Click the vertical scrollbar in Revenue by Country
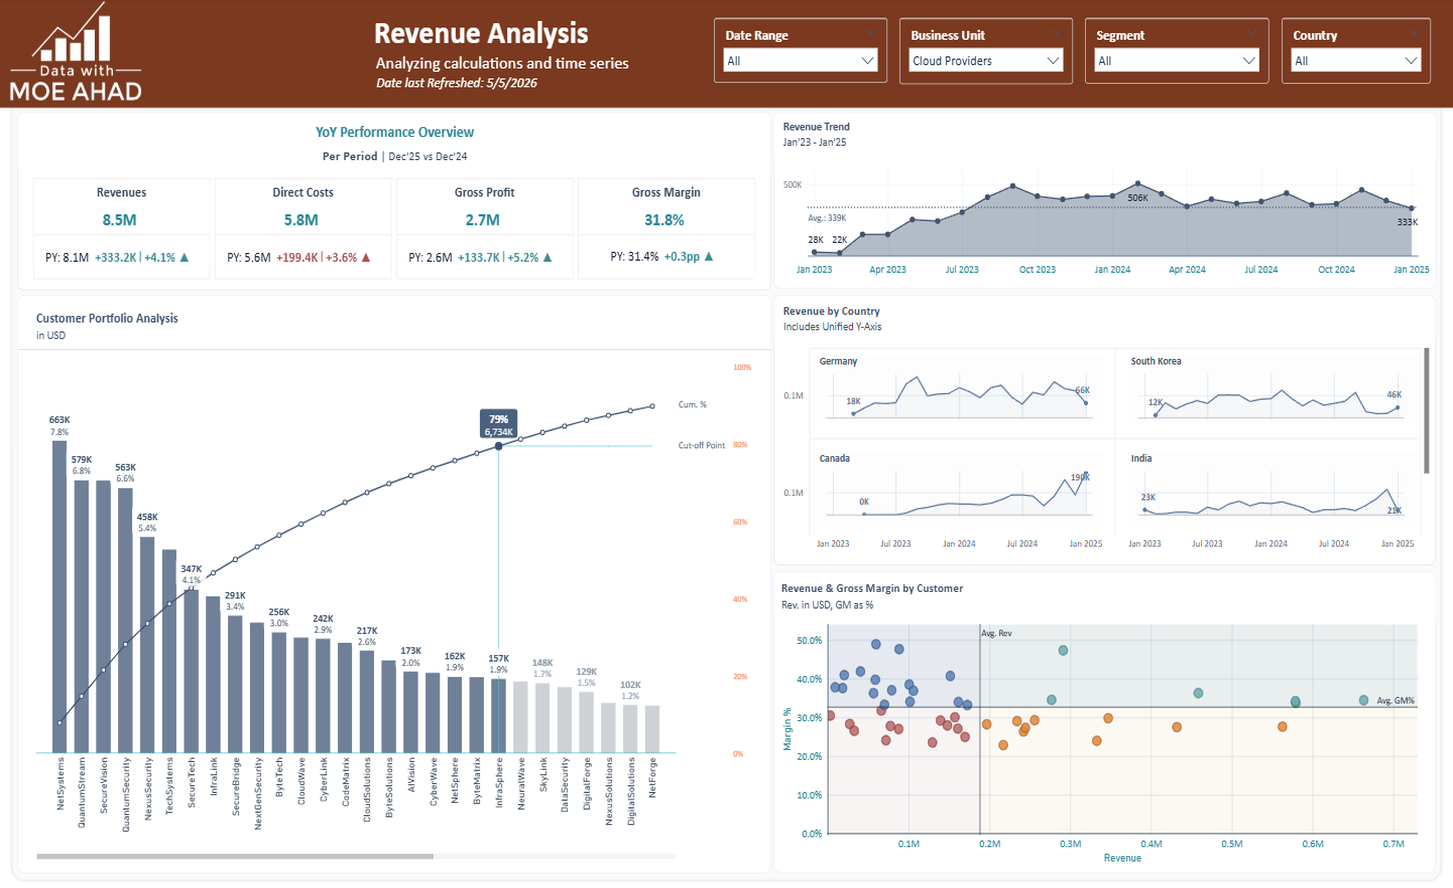The width and height of the screenshot is (1453, 888). tap(1426, 410)
